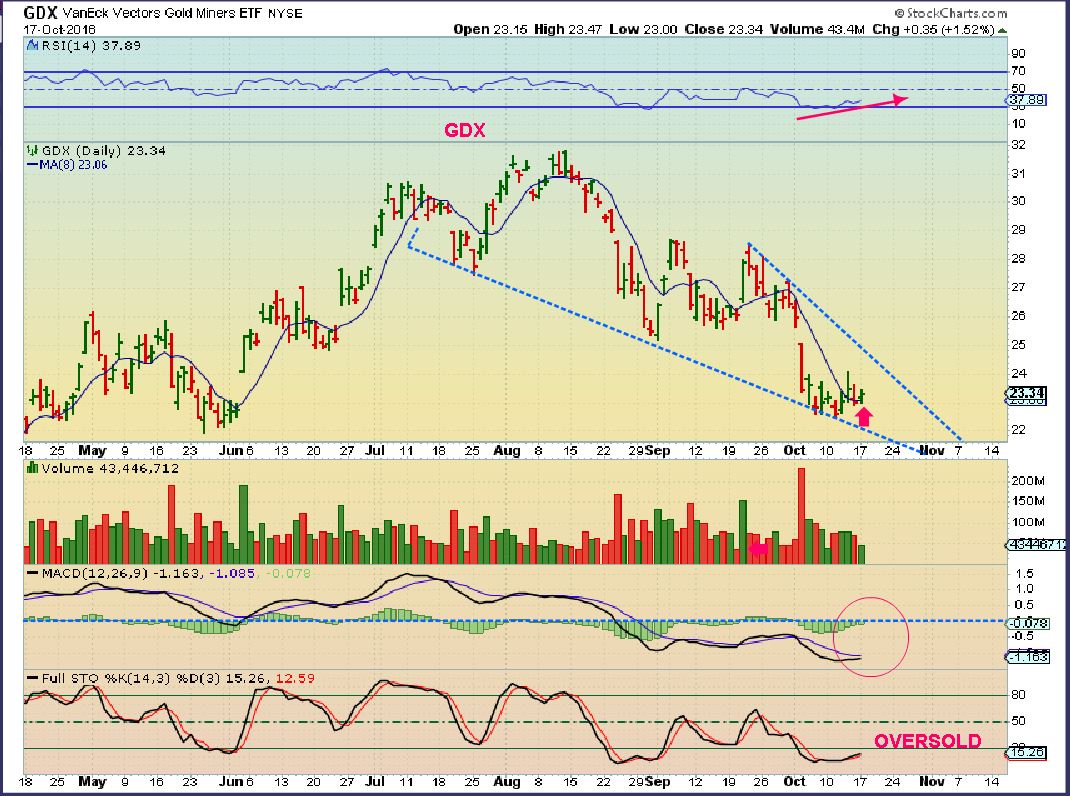Viewport: 1070px width, 796px height.
Task: Click the 150M level on the volume scale
Action: 1028,501
